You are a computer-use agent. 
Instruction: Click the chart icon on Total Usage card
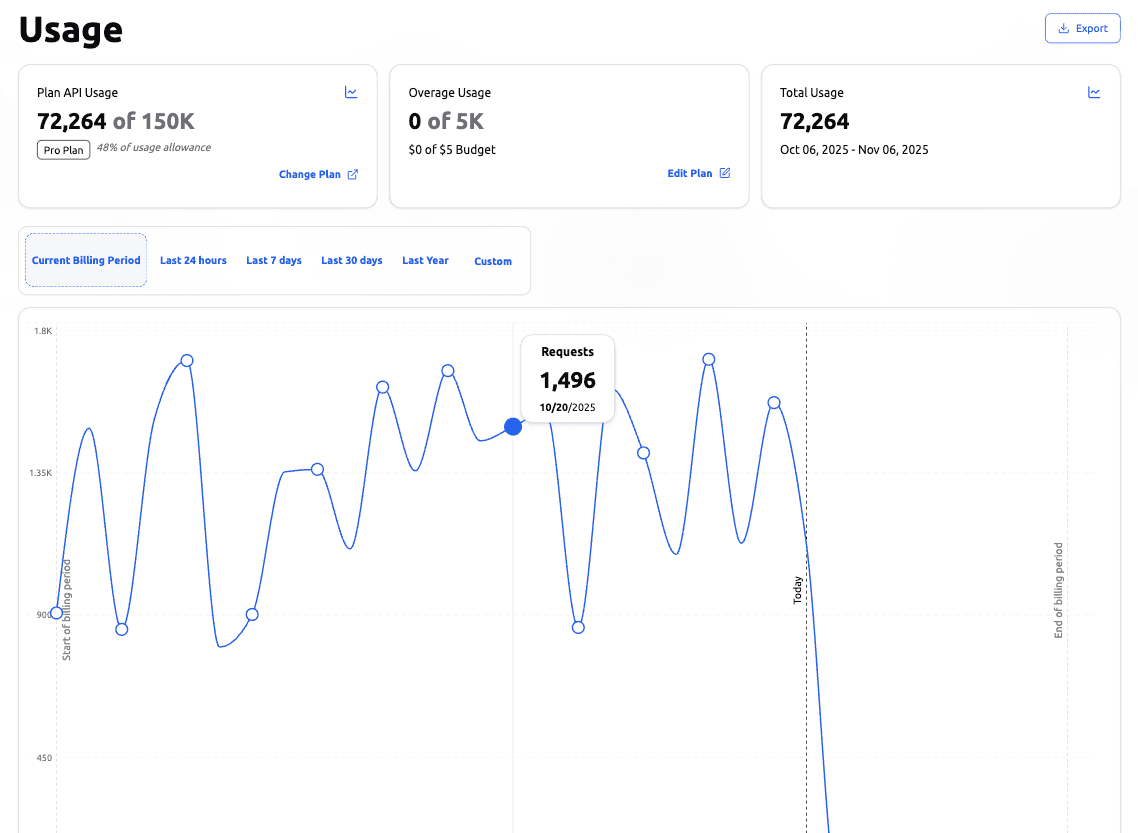tap(1094, 91)
